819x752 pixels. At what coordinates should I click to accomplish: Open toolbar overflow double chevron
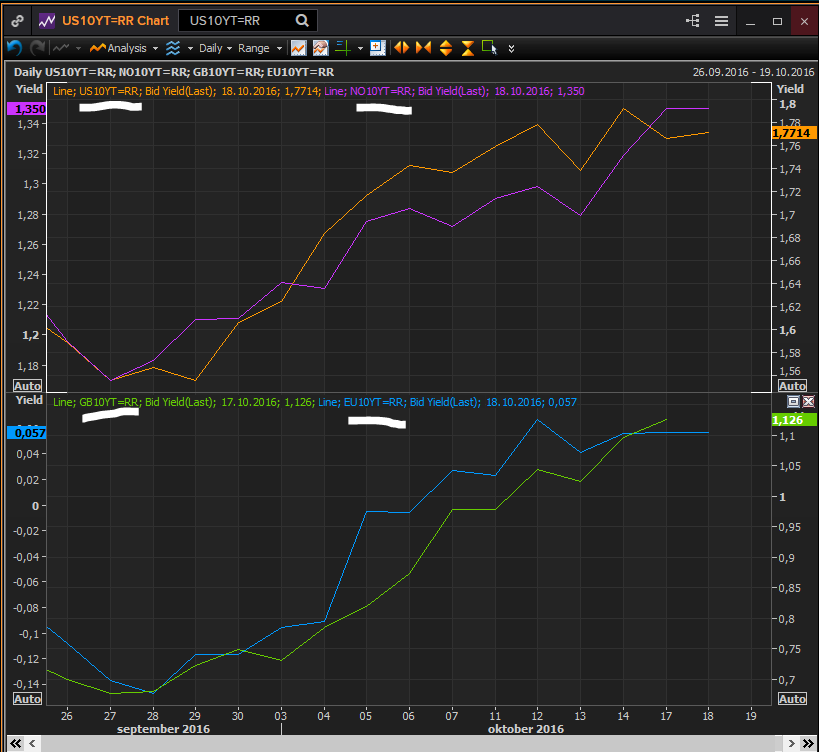click(x=511, y=49)
